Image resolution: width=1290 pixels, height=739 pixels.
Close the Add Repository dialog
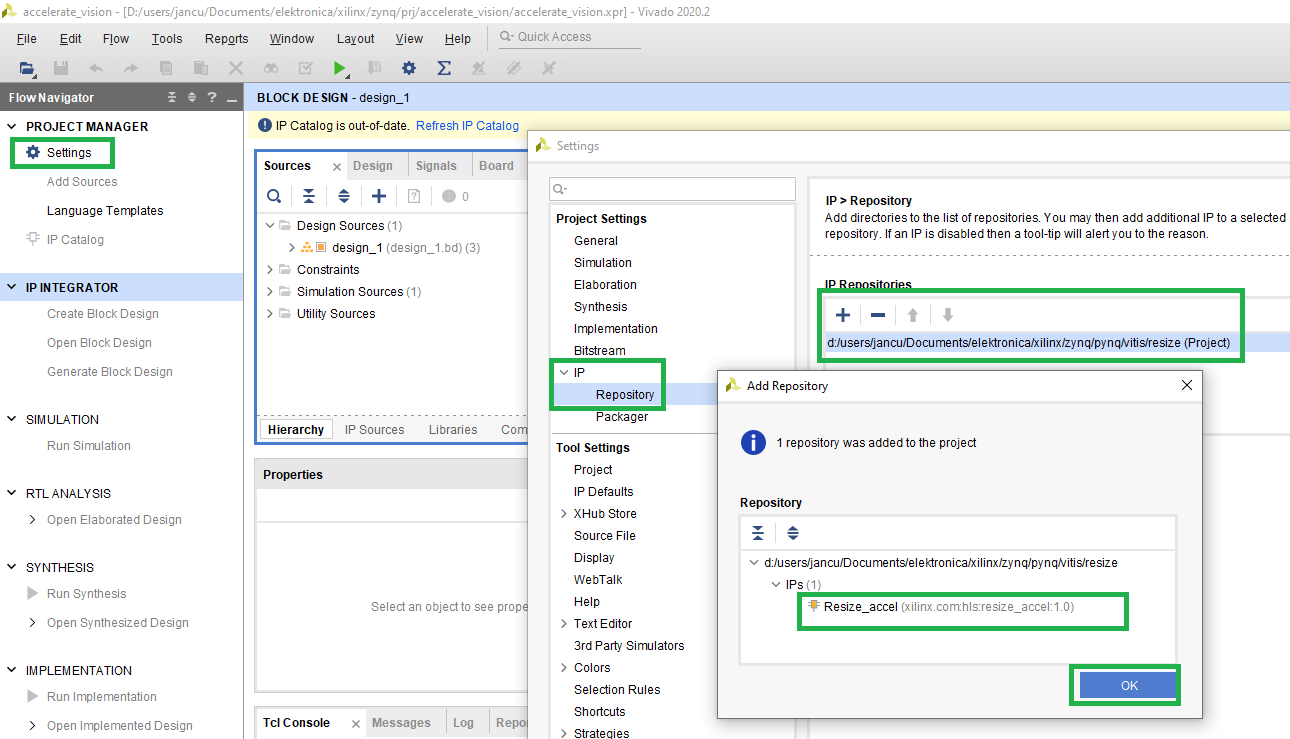click(x=1187, y=385)
